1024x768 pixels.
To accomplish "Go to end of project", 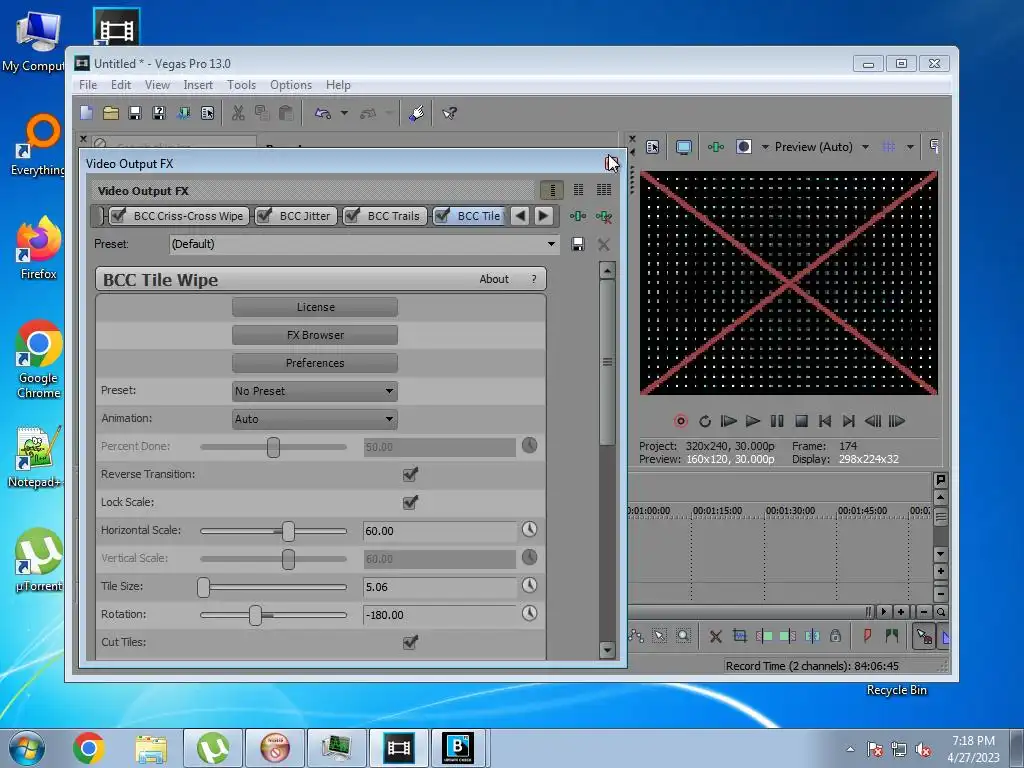I will [x=848, y=421].
